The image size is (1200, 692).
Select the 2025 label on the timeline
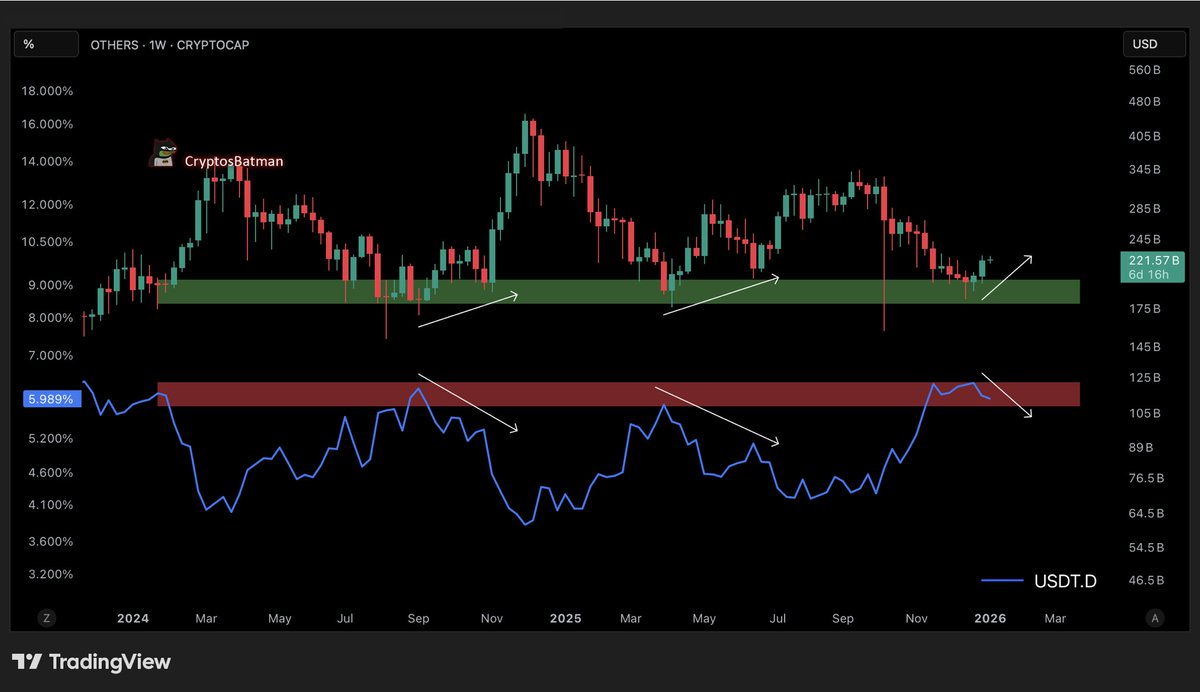[x=565, y=618]
